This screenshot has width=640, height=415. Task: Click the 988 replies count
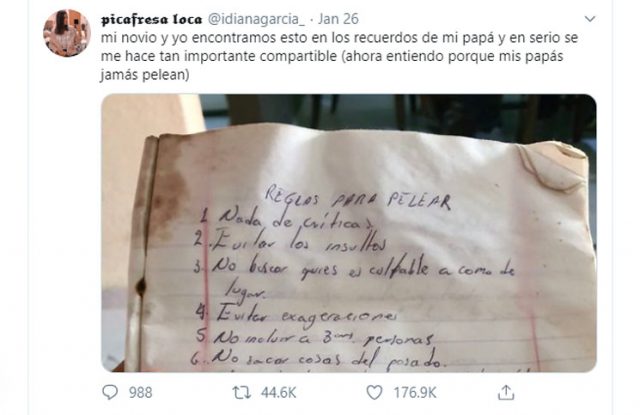pos(140,393)
